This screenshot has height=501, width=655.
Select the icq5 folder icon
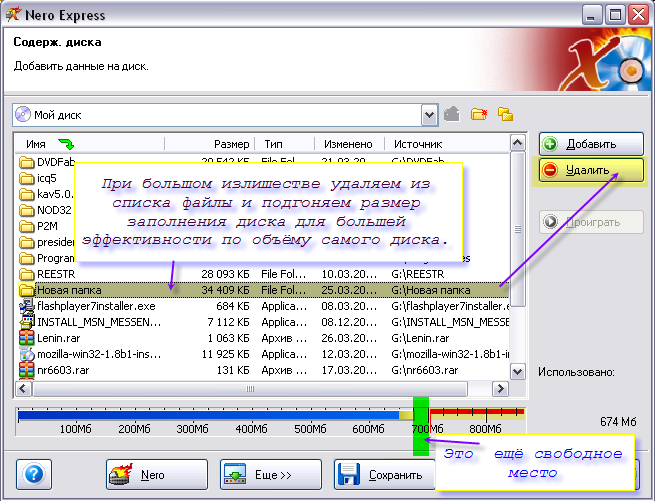click(27, 178)
